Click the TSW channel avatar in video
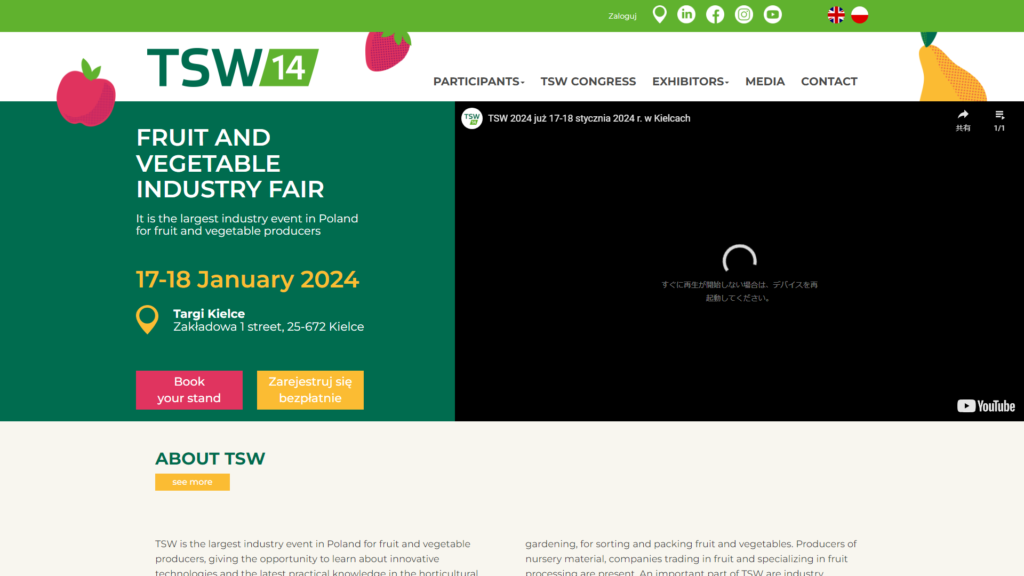The image size is (1024, 576). pyautogui.click(x=472, y=118)
